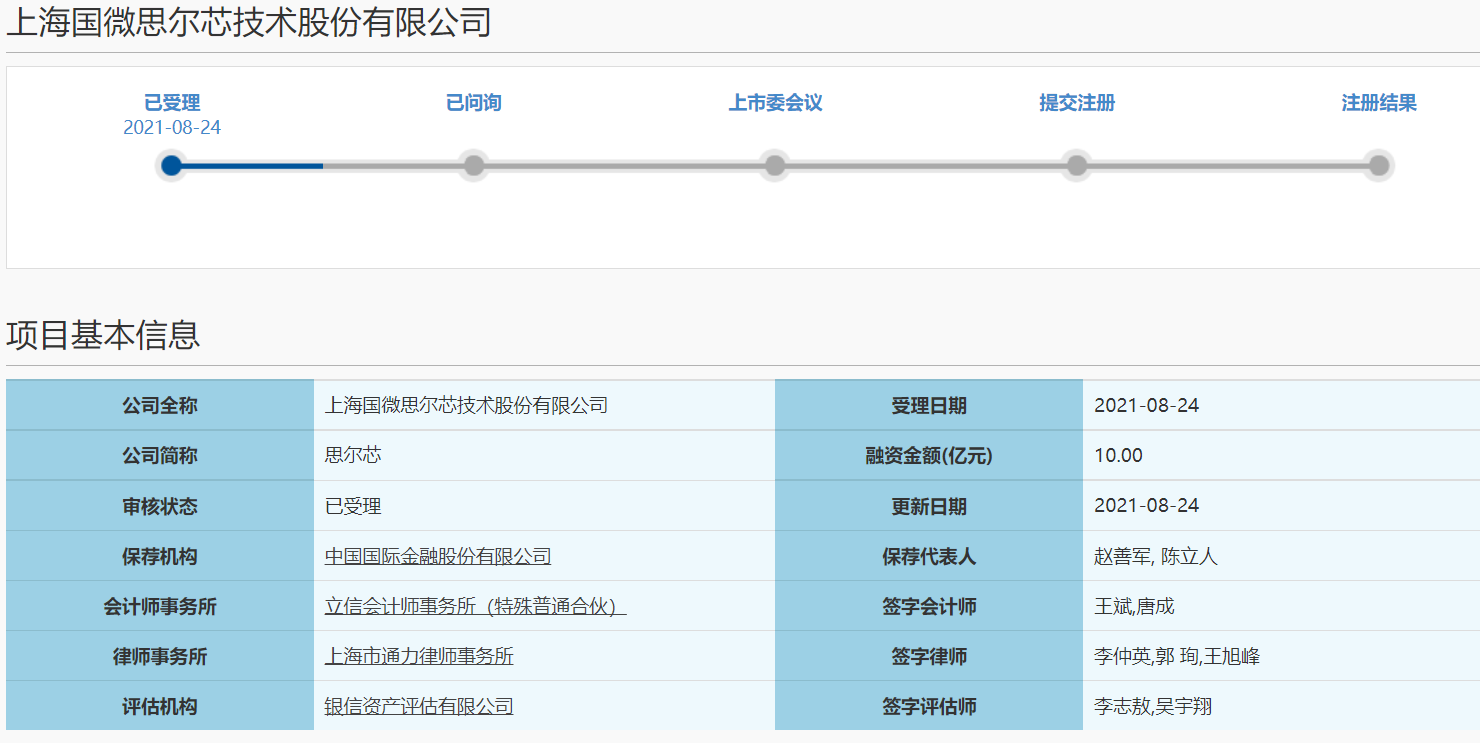Open the 上海市通力律师事务所 law firm link

coord(419,656)
